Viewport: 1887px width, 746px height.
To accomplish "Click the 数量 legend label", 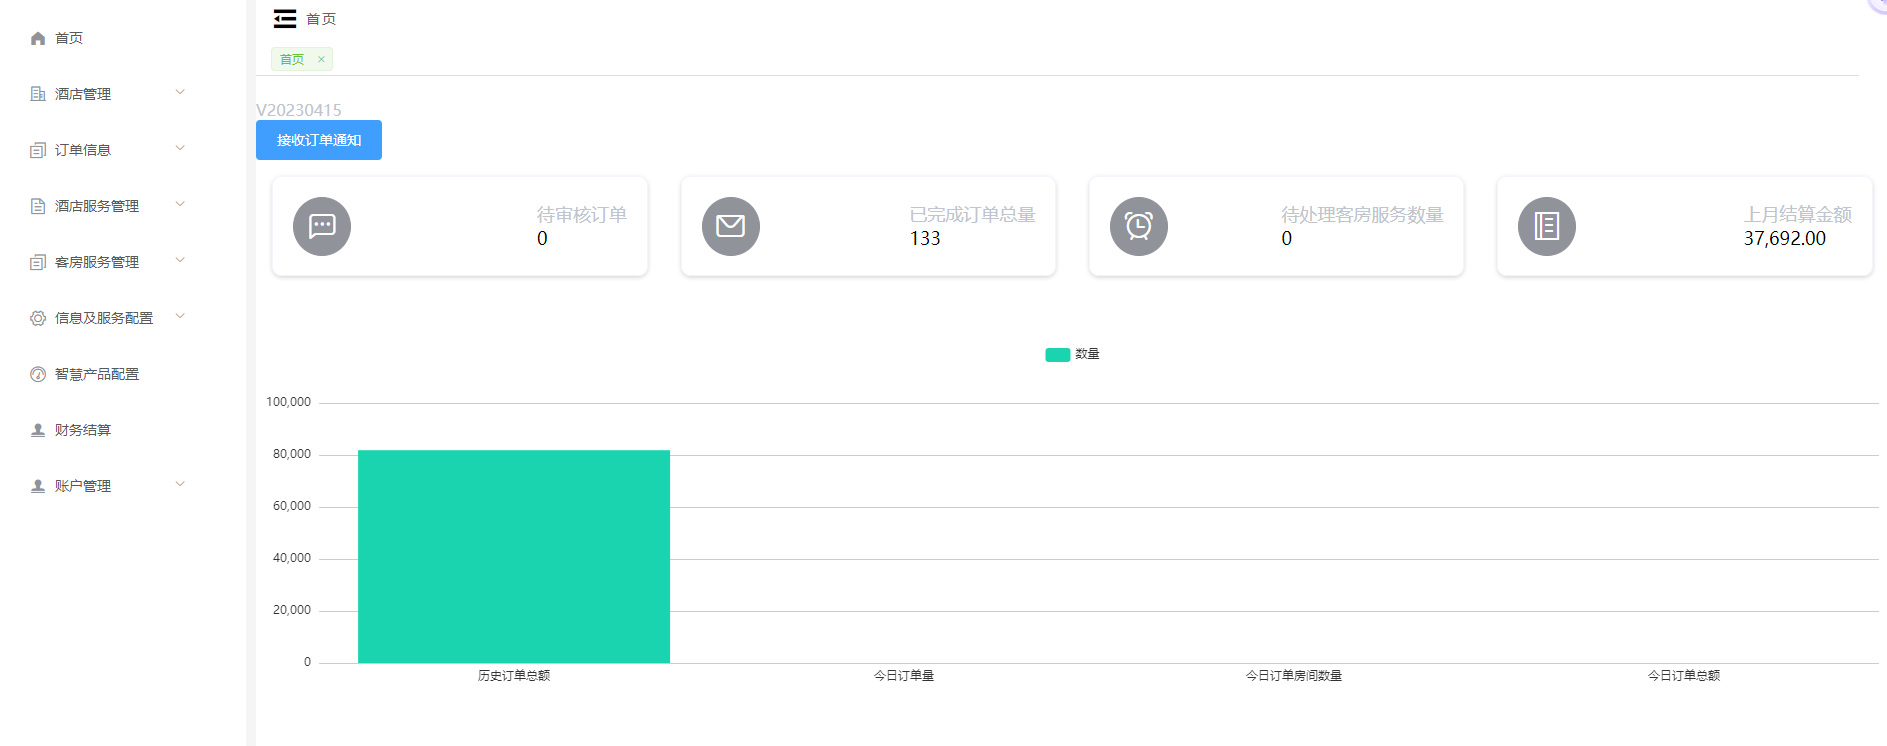I will point(1087,354).
